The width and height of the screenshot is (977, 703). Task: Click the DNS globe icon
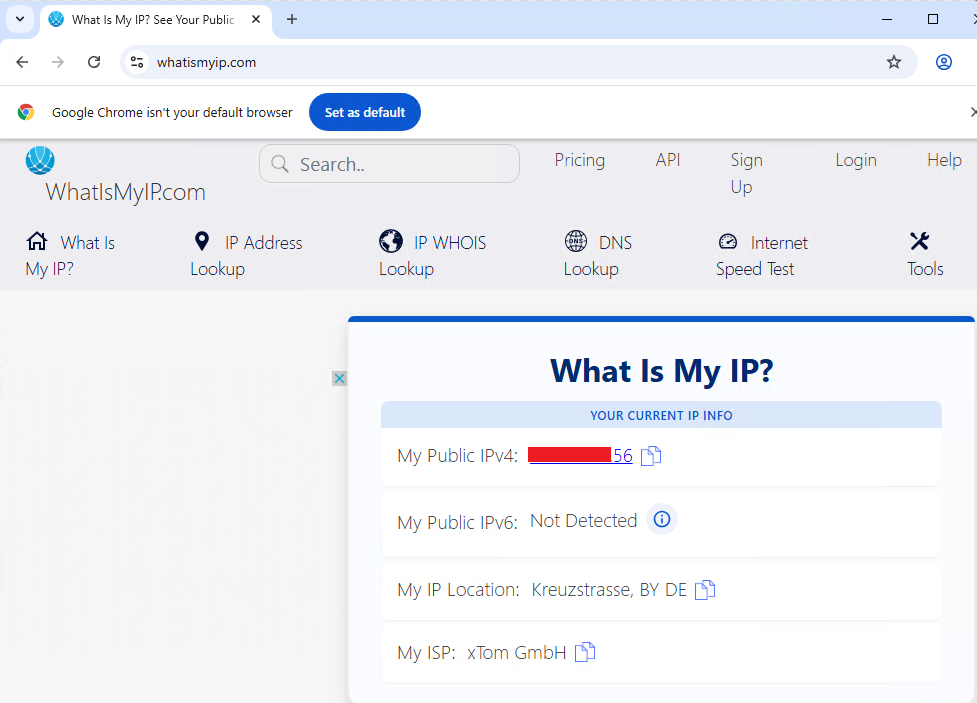click(576, 241)
